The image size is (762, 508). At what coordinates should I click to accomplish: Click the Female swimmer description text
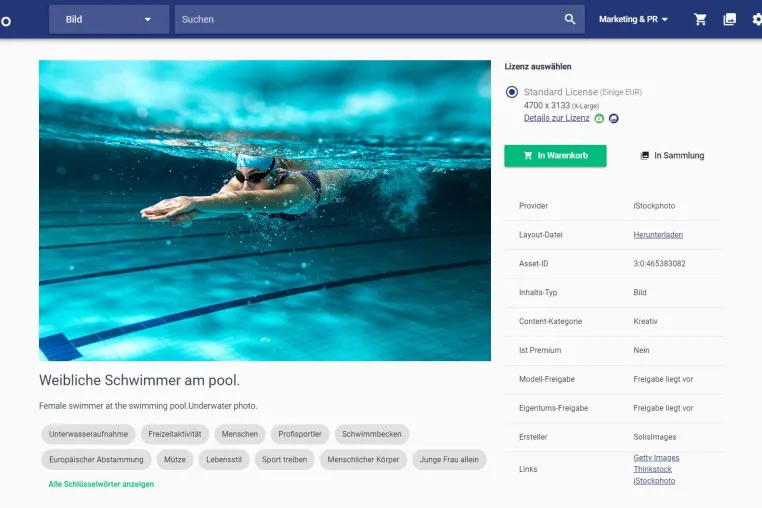coord(148,406)
